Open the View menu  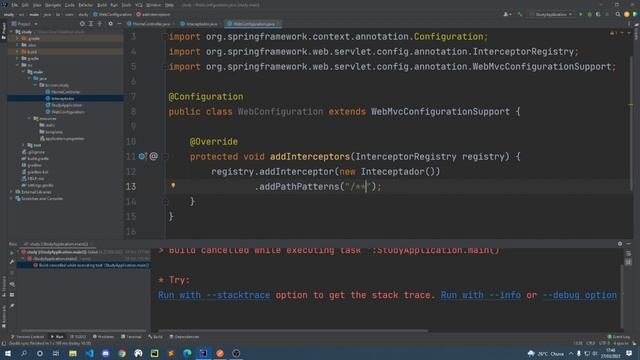point(37,5)
